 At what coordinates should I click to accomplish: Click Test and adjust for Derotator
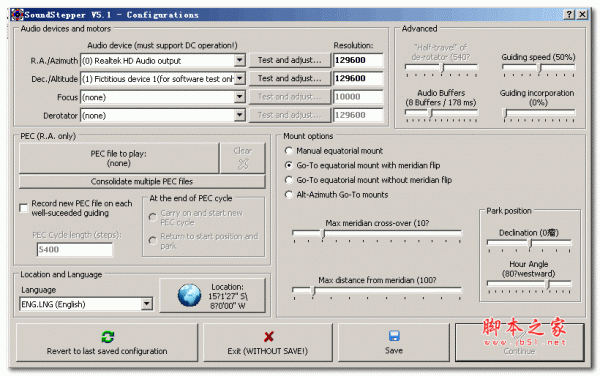[290, 115]
